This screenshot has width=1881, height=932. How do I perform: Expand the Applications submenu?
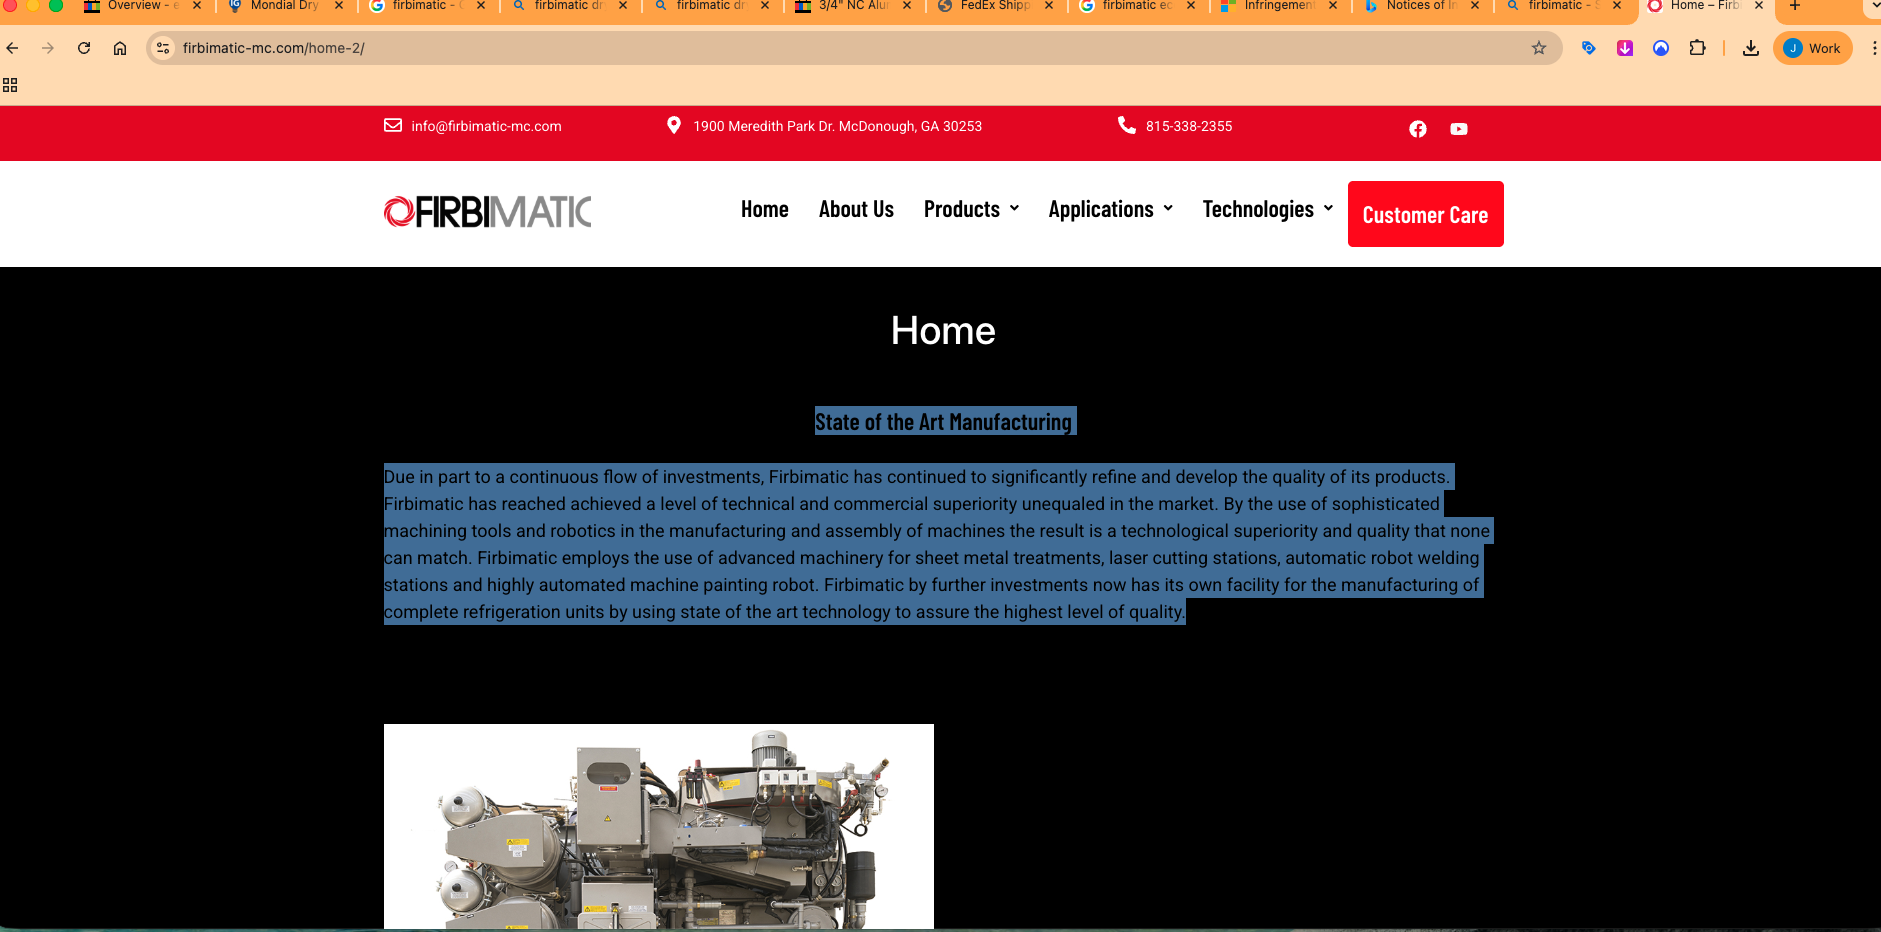(1168, 208)
